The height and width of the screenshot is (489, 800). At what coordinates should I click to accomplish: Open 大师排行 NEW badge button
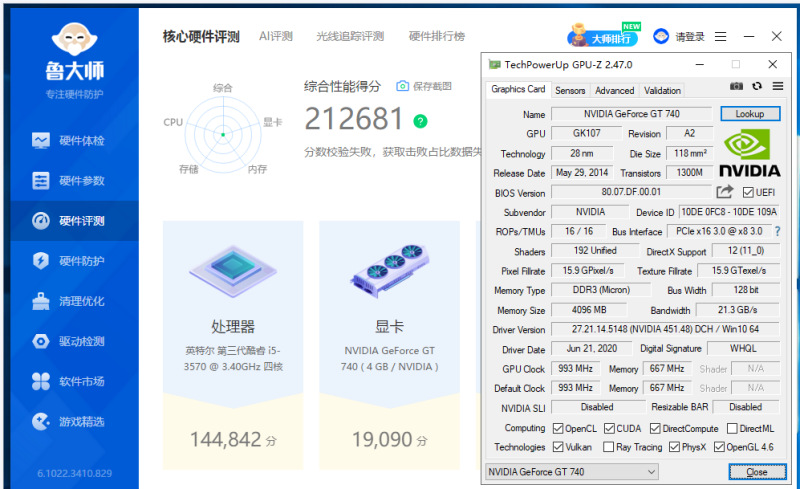[x=604, y=35]
